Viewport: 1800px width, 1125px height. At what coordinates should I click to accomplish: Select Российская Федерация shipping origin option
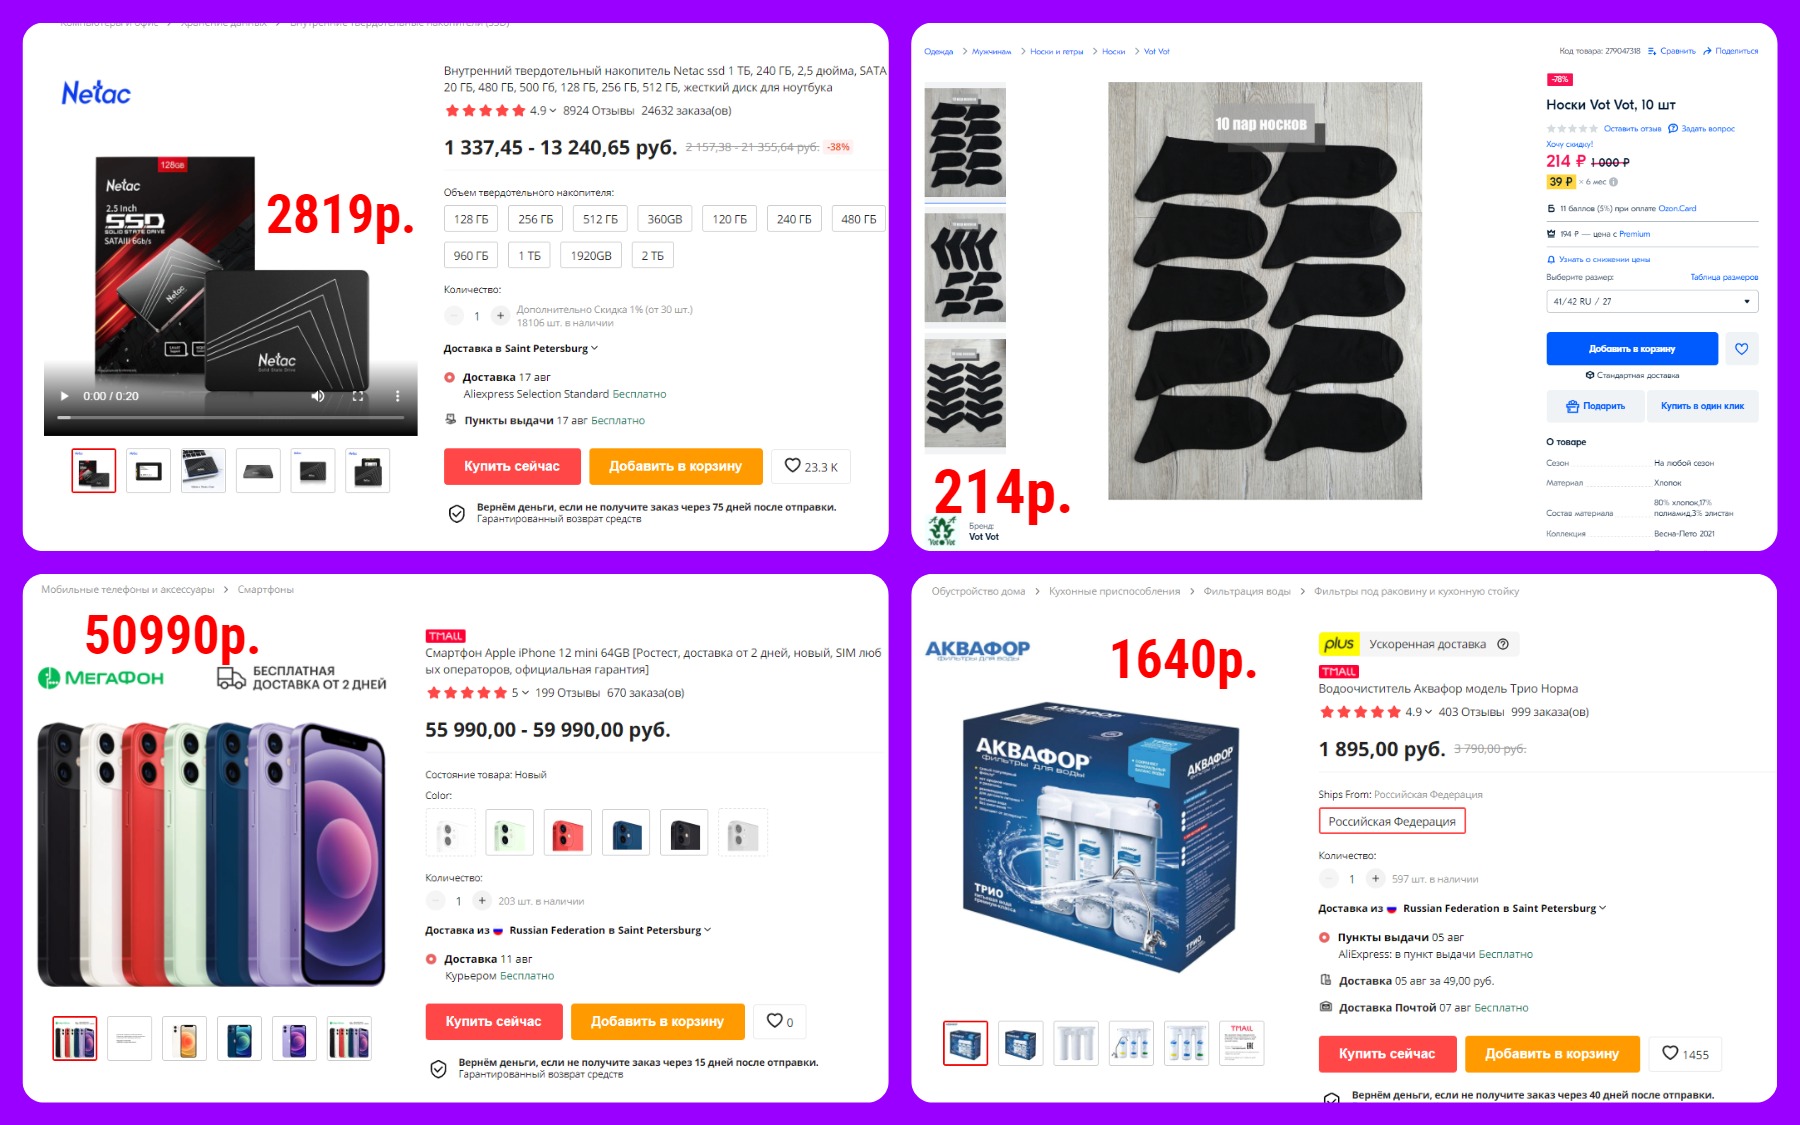pos(1392,821)
